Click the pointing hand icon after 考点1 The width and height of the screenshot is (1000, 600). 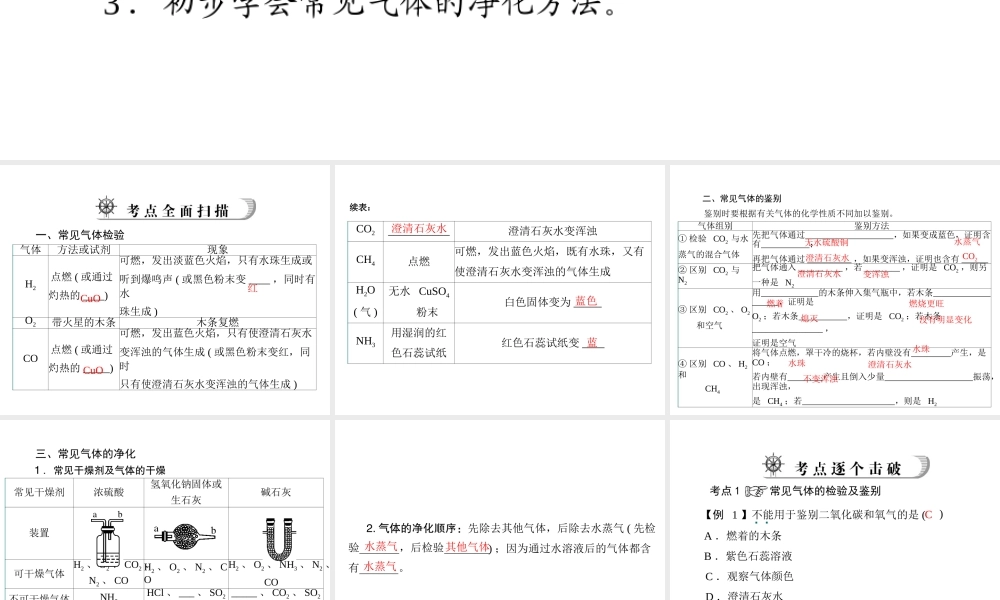755,491
